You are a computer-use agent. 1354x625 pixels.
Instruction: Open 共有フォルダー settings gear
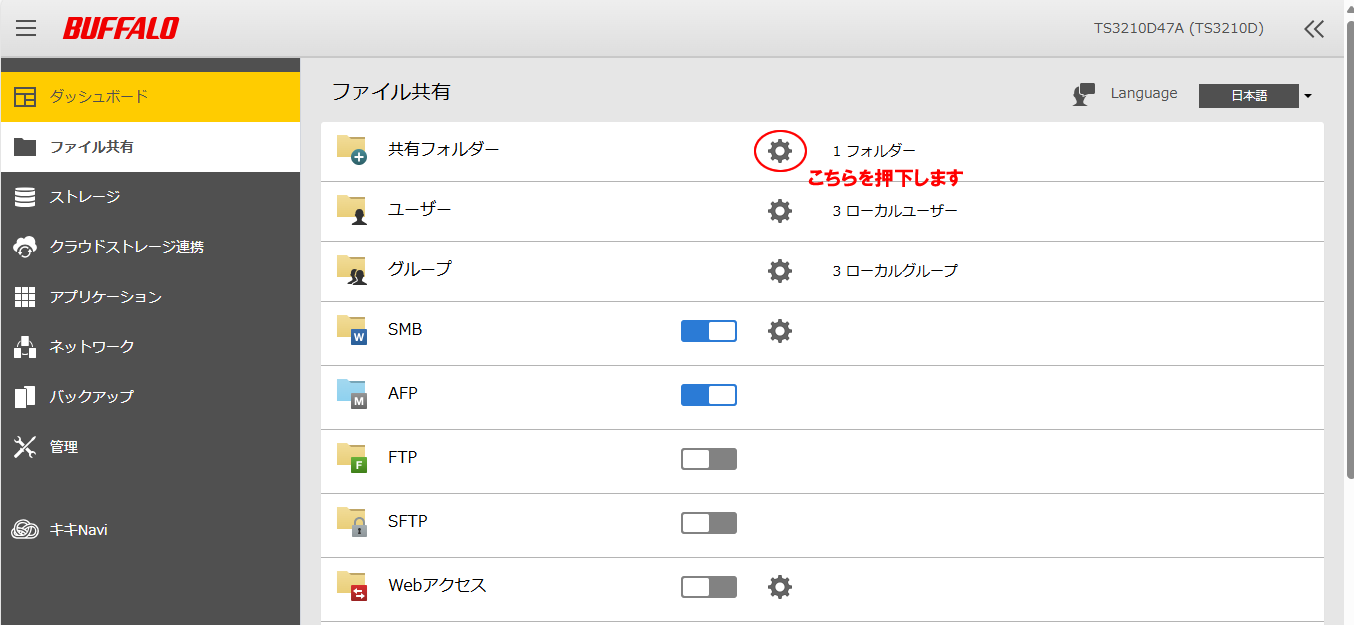click(x=780, y=151)
